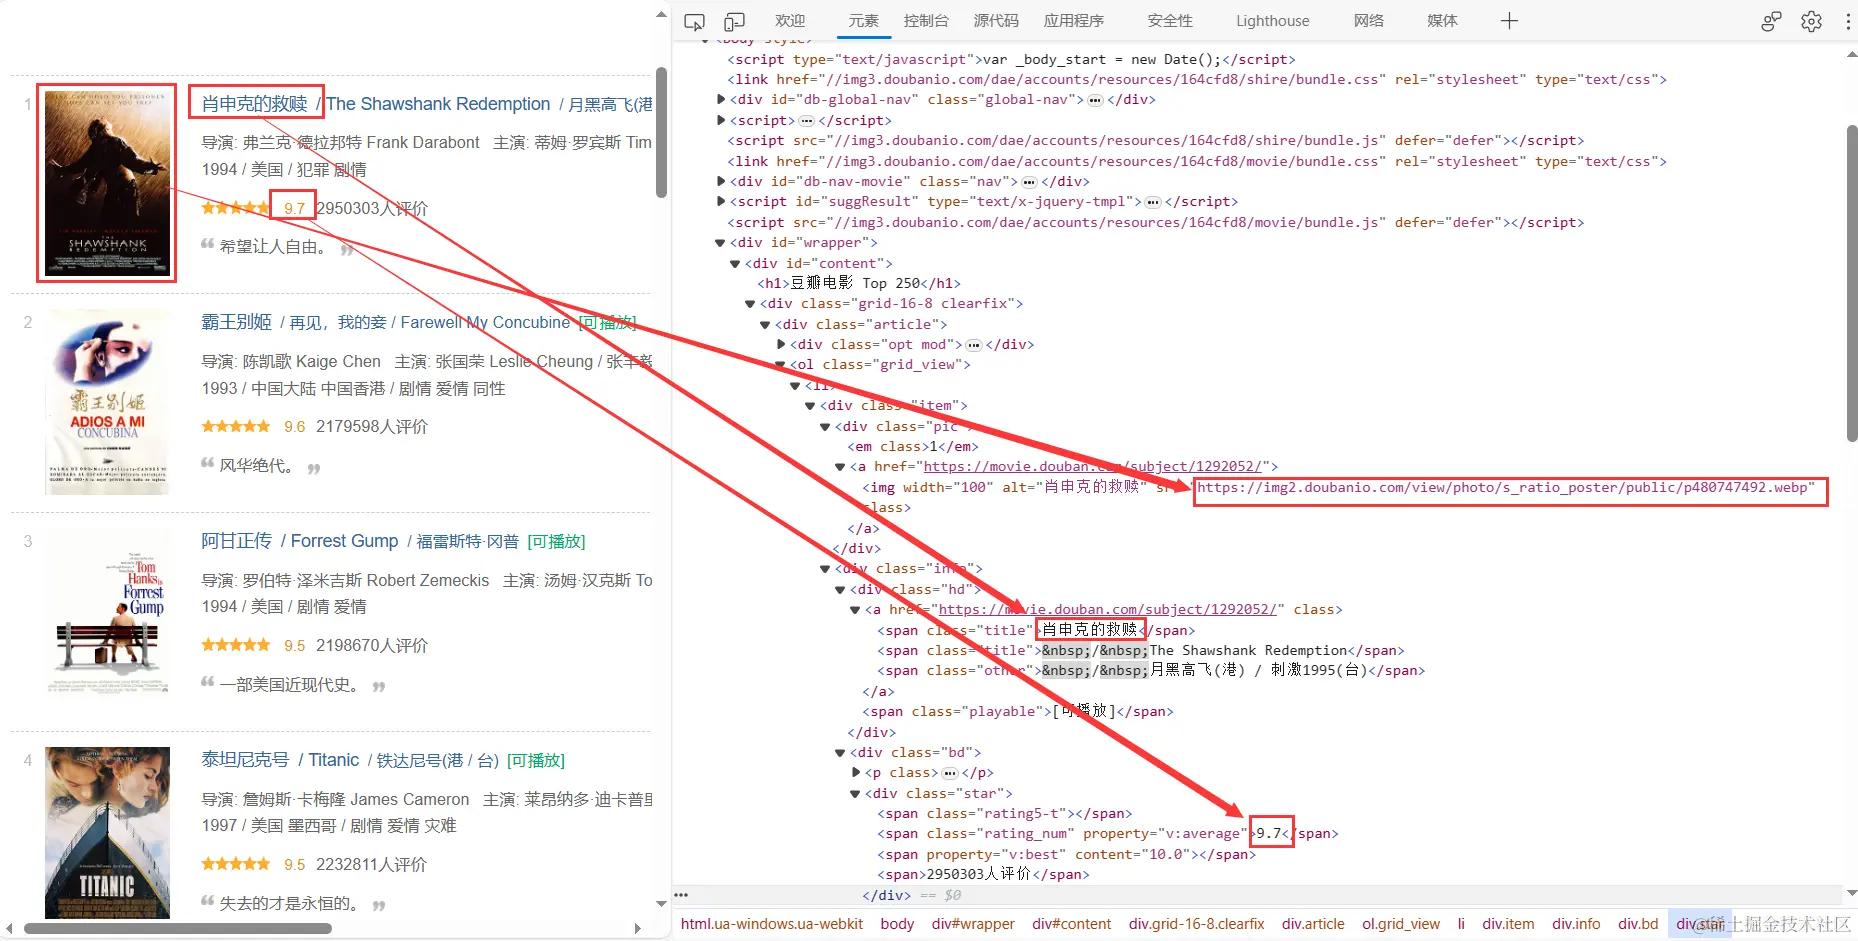
Task: Open the DevTools three-dot customize menu
Action: click(x=1848, y=21)
